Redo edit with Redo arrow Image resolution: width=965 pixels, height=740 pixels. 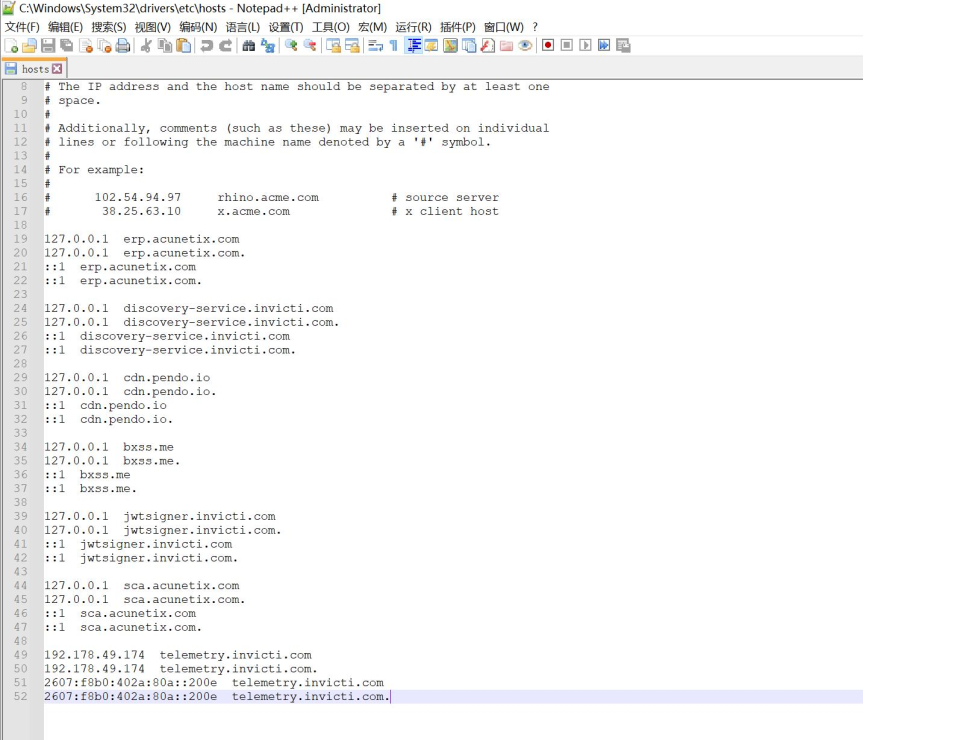tap(225, 46)
